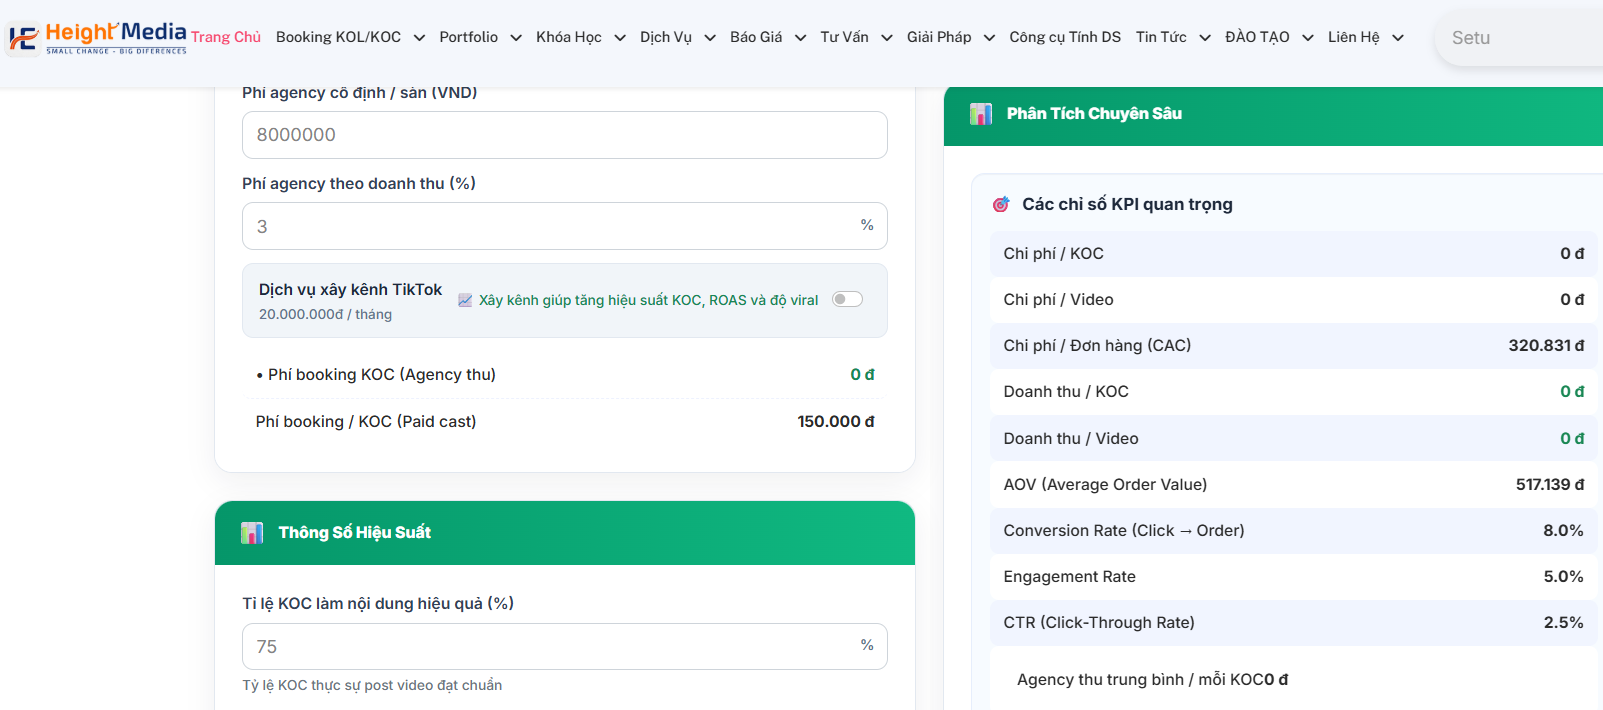Click the chart icon on Phân Tích Chuyên Sâu header
The width and height of the screenshot is (1603, 710).
[981, 113]
